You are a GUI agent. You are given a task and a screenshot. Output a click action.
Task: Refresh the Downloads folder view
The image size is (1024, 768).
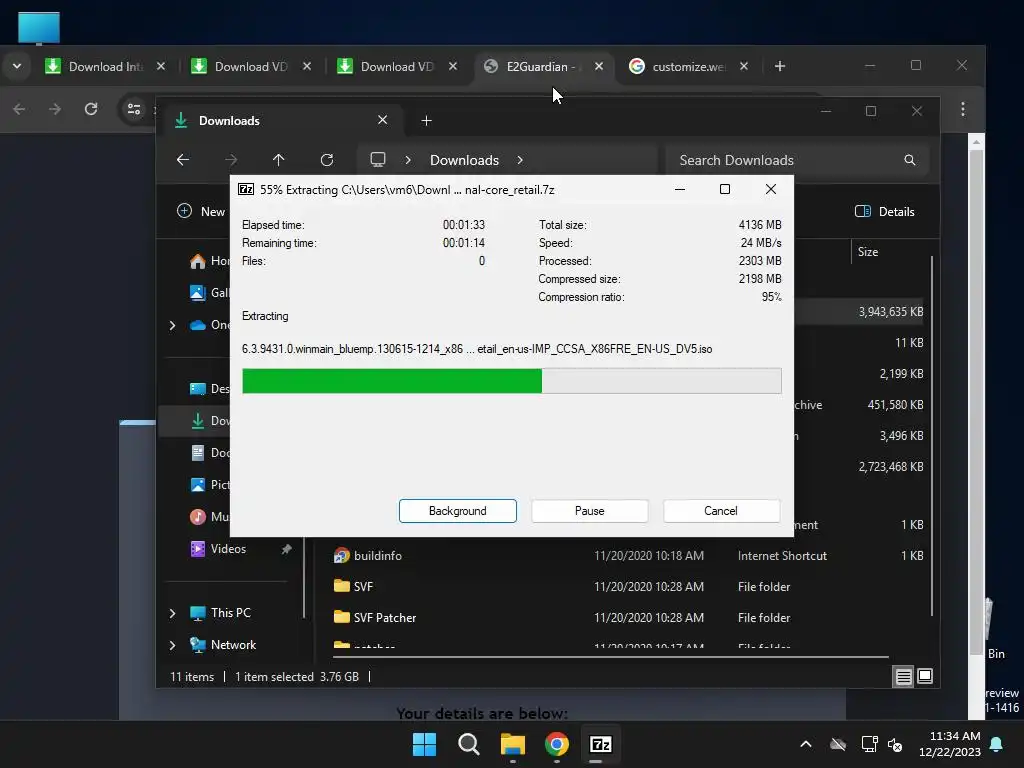click(327, 160)
